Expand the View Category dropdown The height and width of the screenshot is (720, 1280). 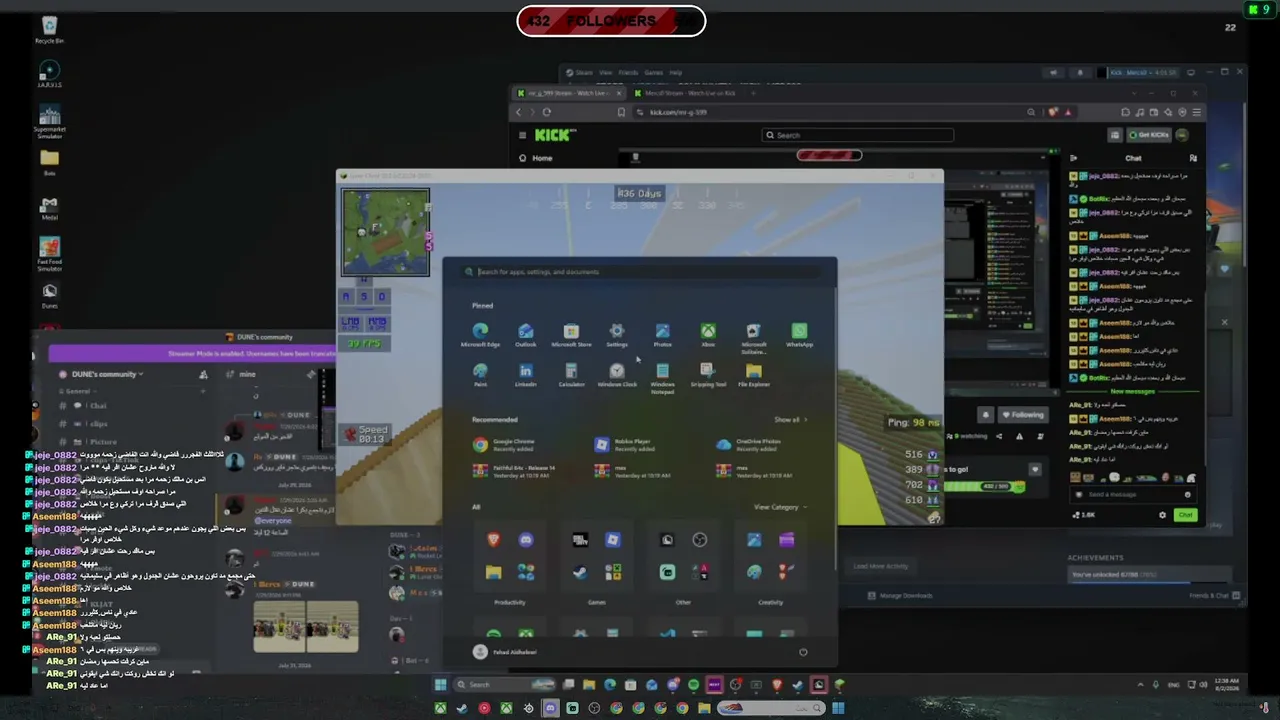click(780, 507)
